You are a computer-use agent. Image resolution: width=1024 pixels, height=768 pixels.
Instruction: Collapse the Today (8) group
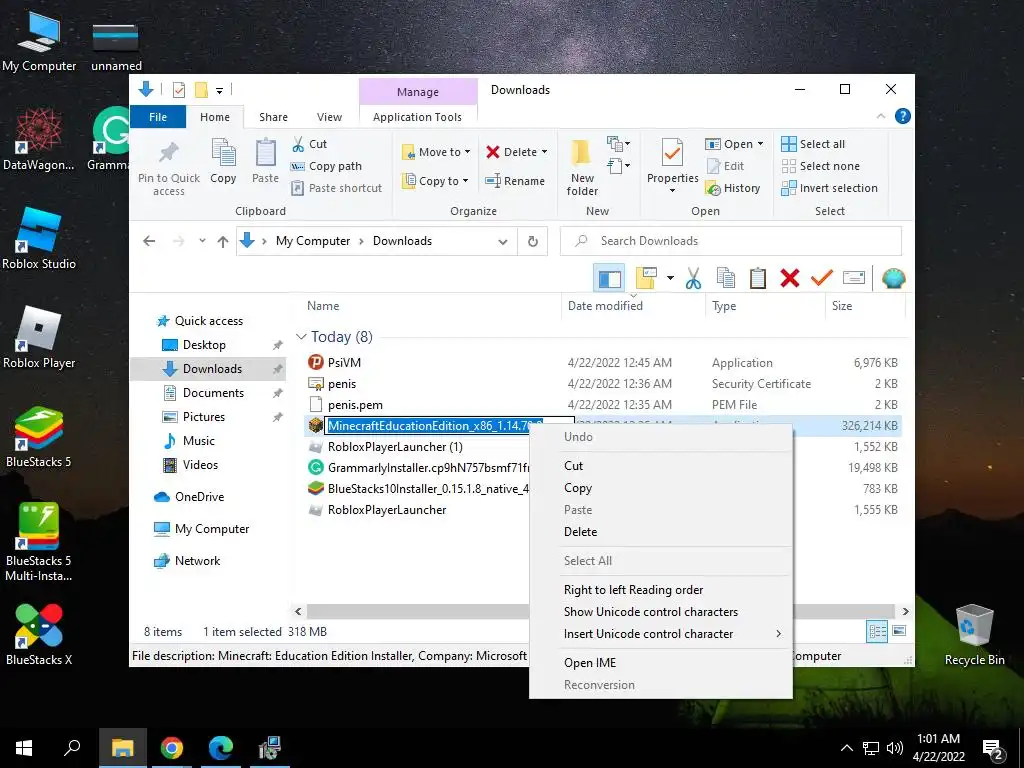point(301,337)
